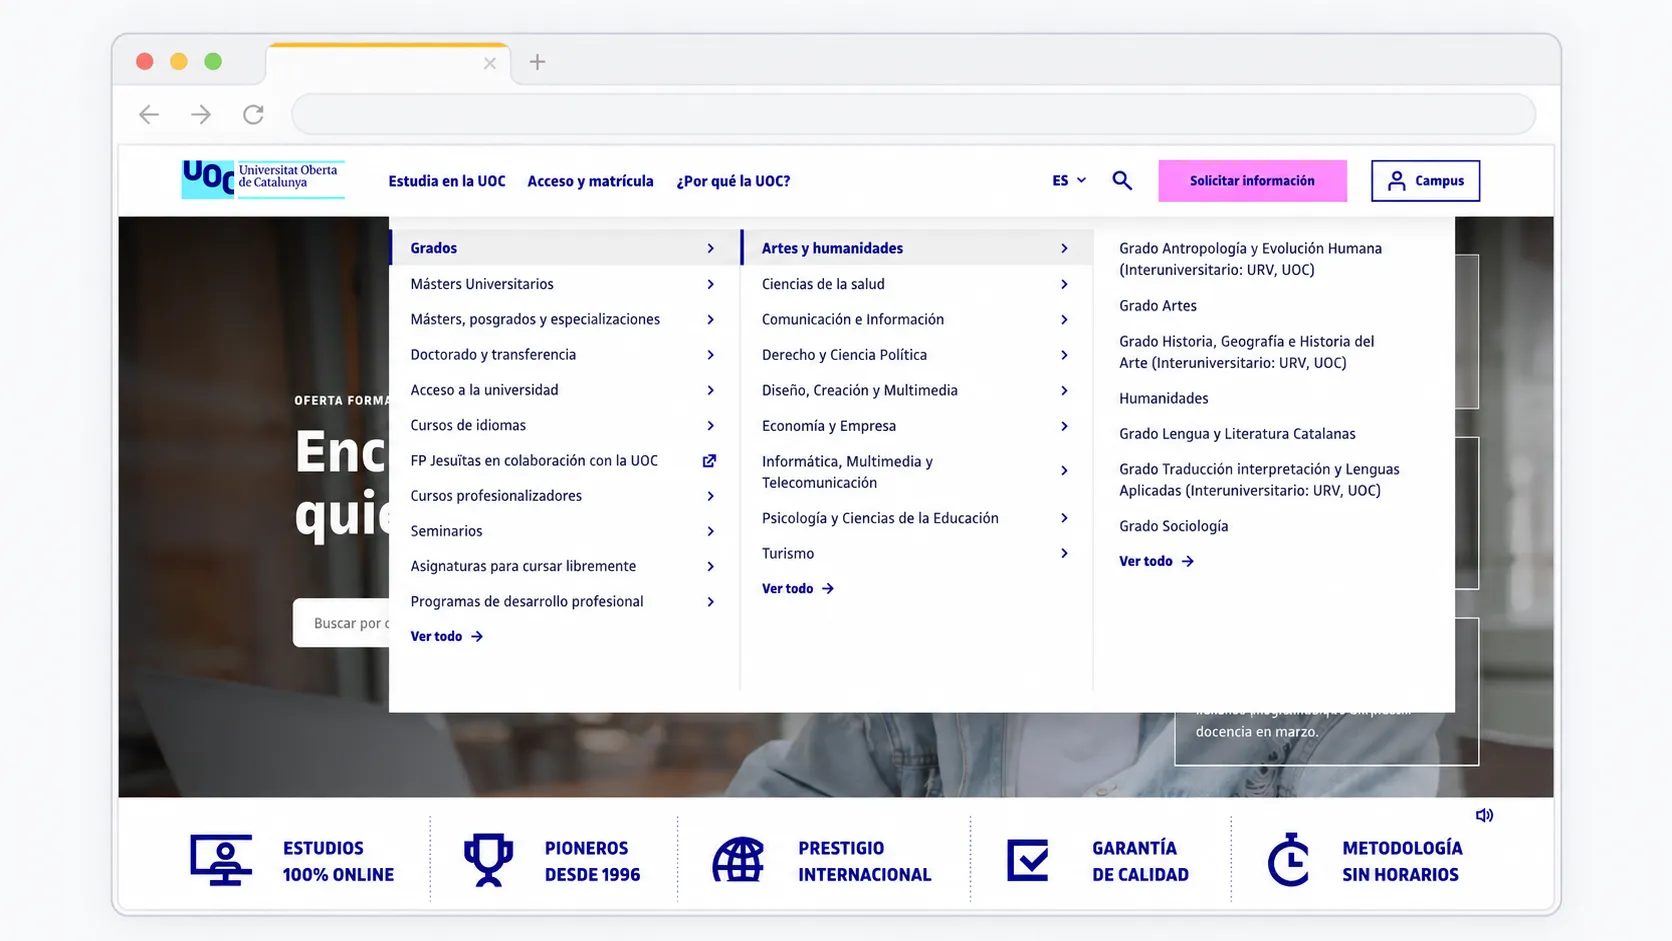
Task: Expand the Doctorado y transferencia chevron
Action: pyautogui.click(x=710, y=355)
